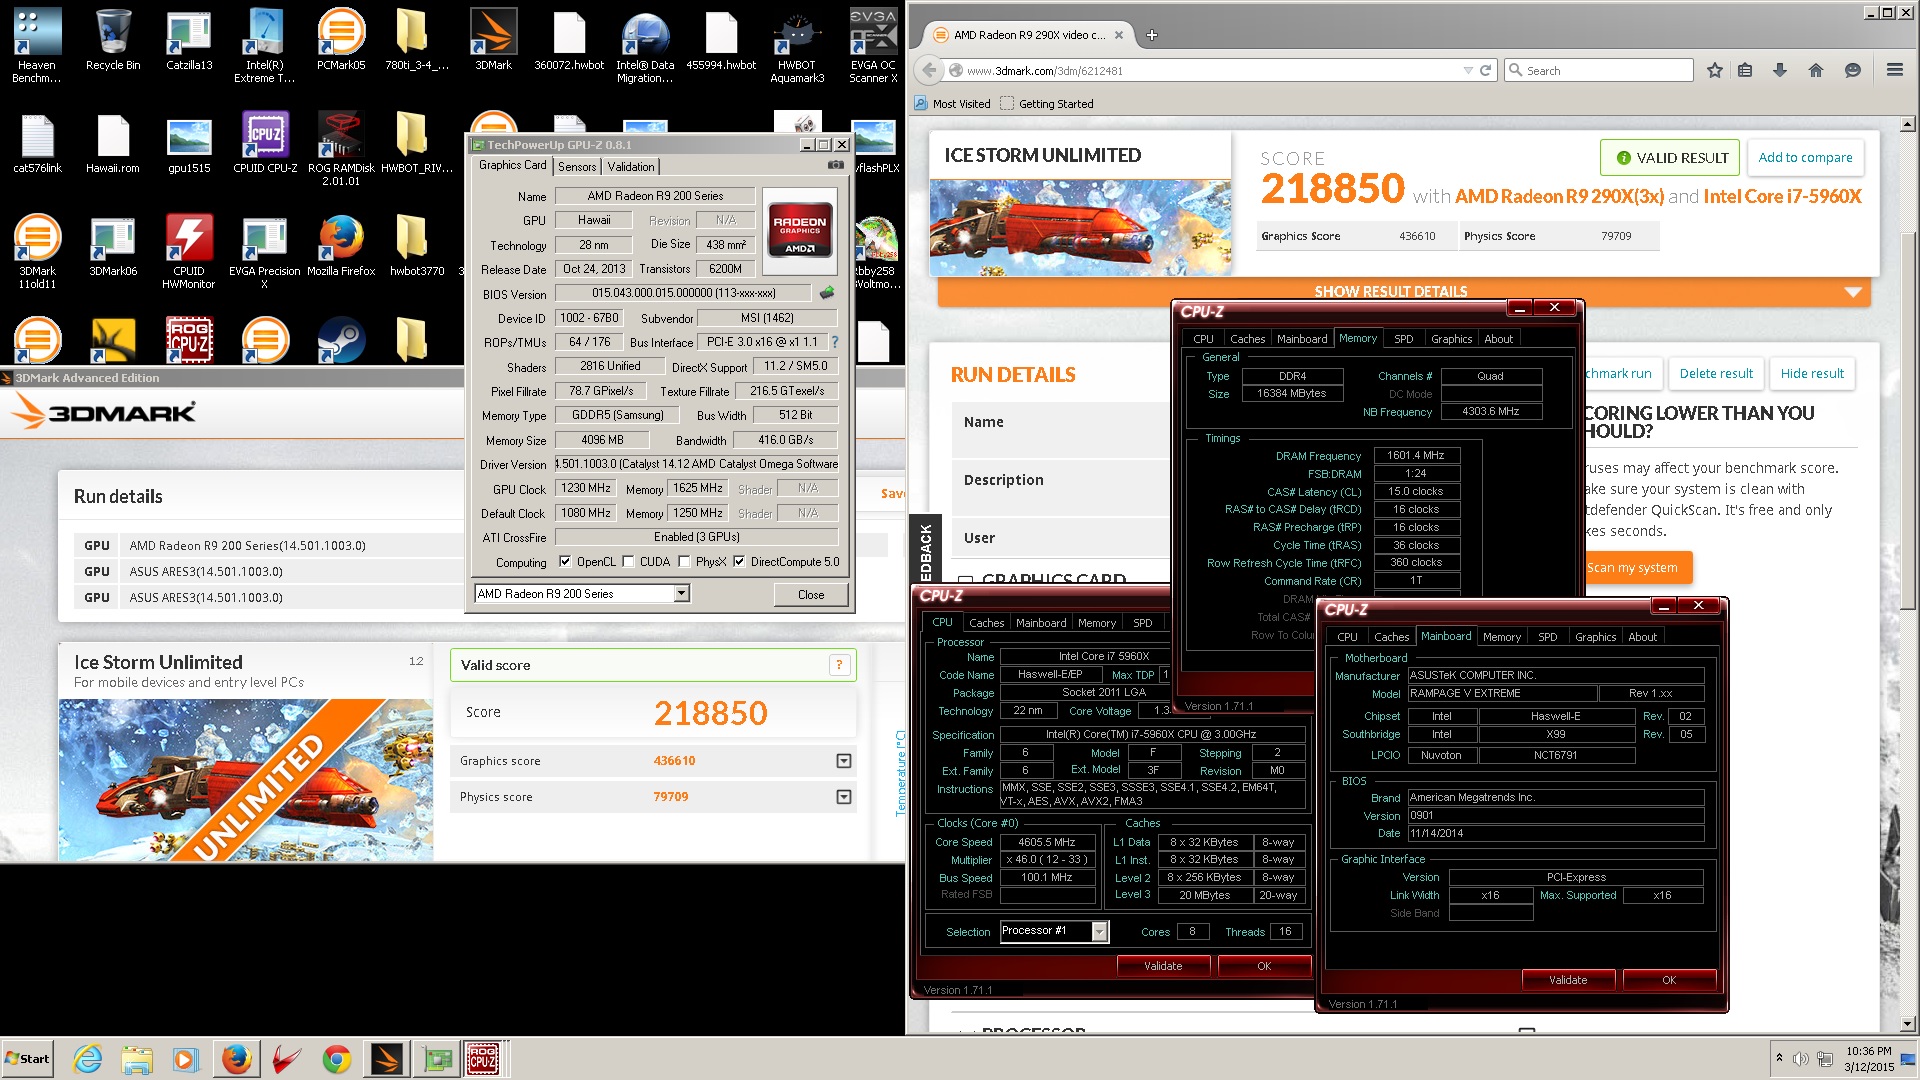Open the GPU selection dropdown in GPU-Z
Viewport: 1920px width, 1080px height.
[x=681, y=594]
